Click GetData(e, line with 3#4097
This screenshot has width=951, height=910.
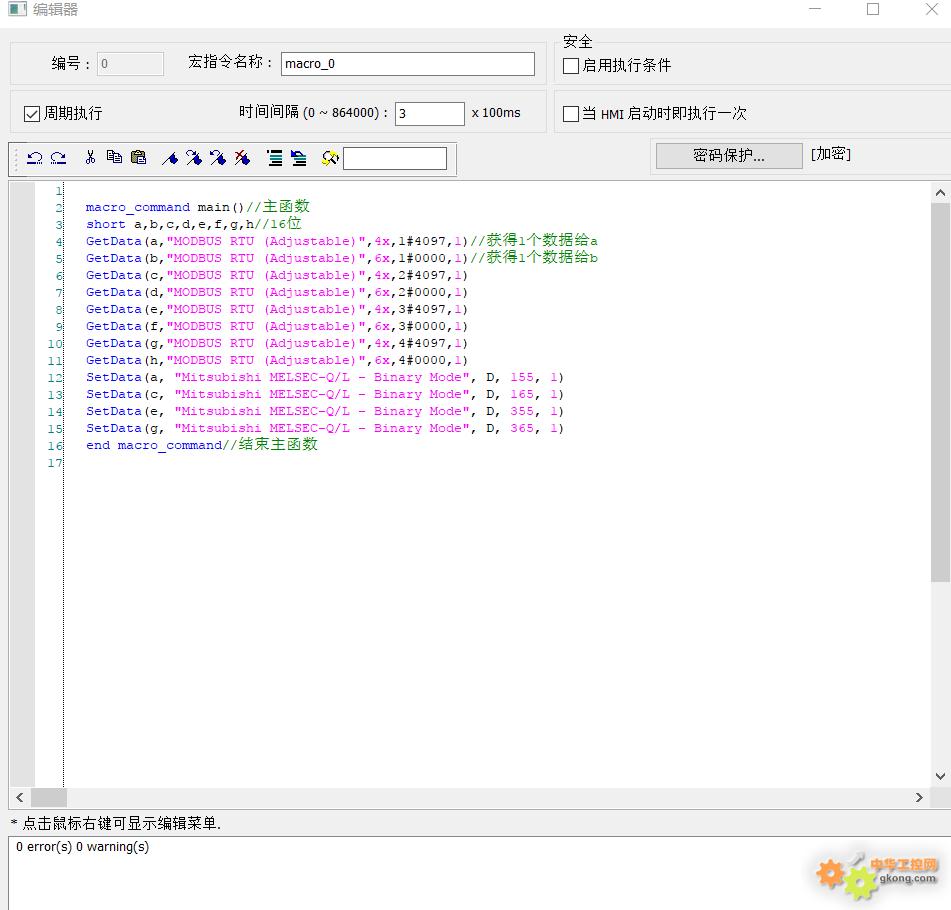coord(277,309)
